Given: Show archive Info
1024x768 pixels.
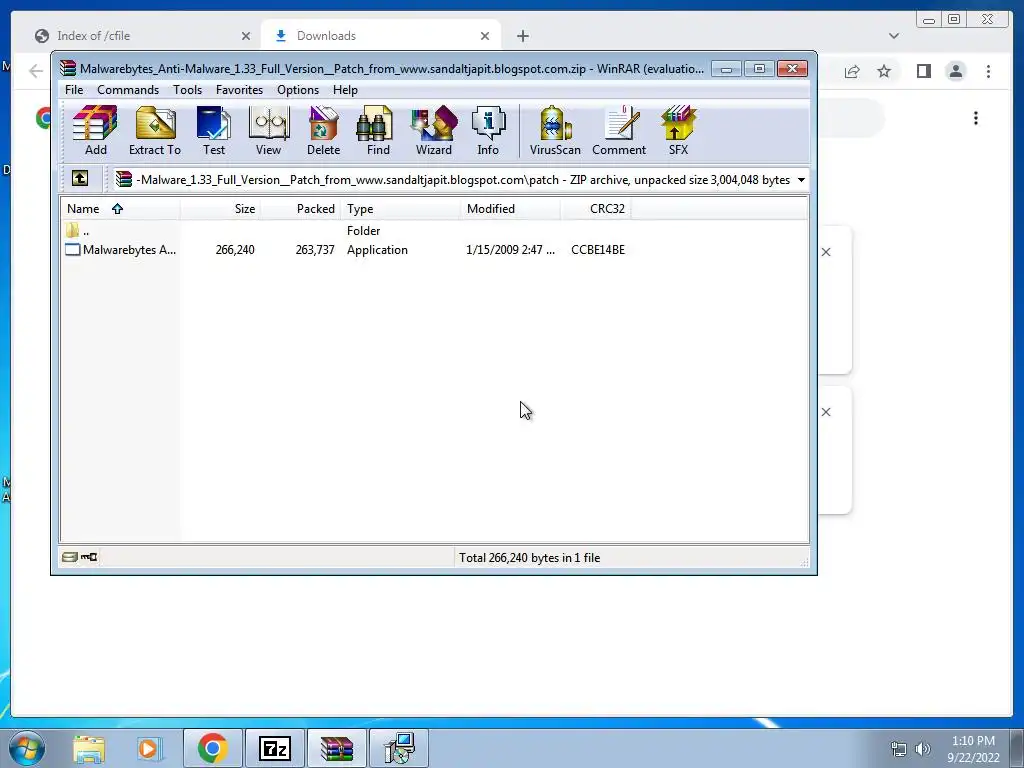Looking at the screenshot, I should [x=488, y=131].
